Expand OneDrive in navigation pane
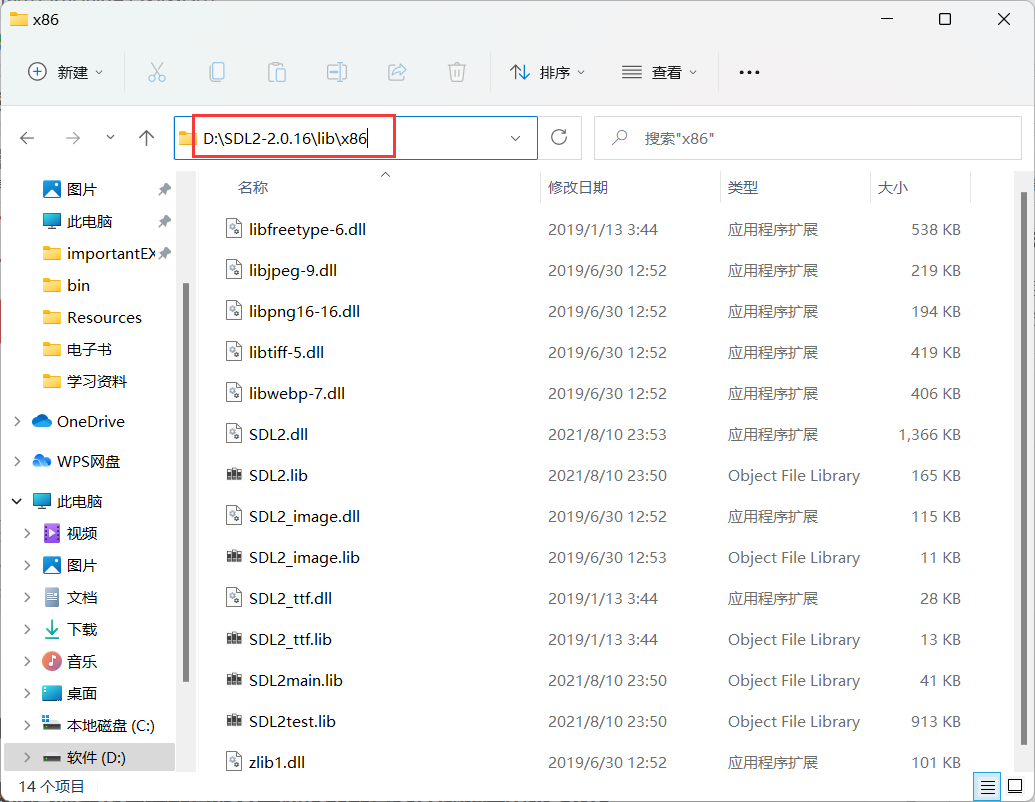 pyautogui.click(x=17, y=421)
